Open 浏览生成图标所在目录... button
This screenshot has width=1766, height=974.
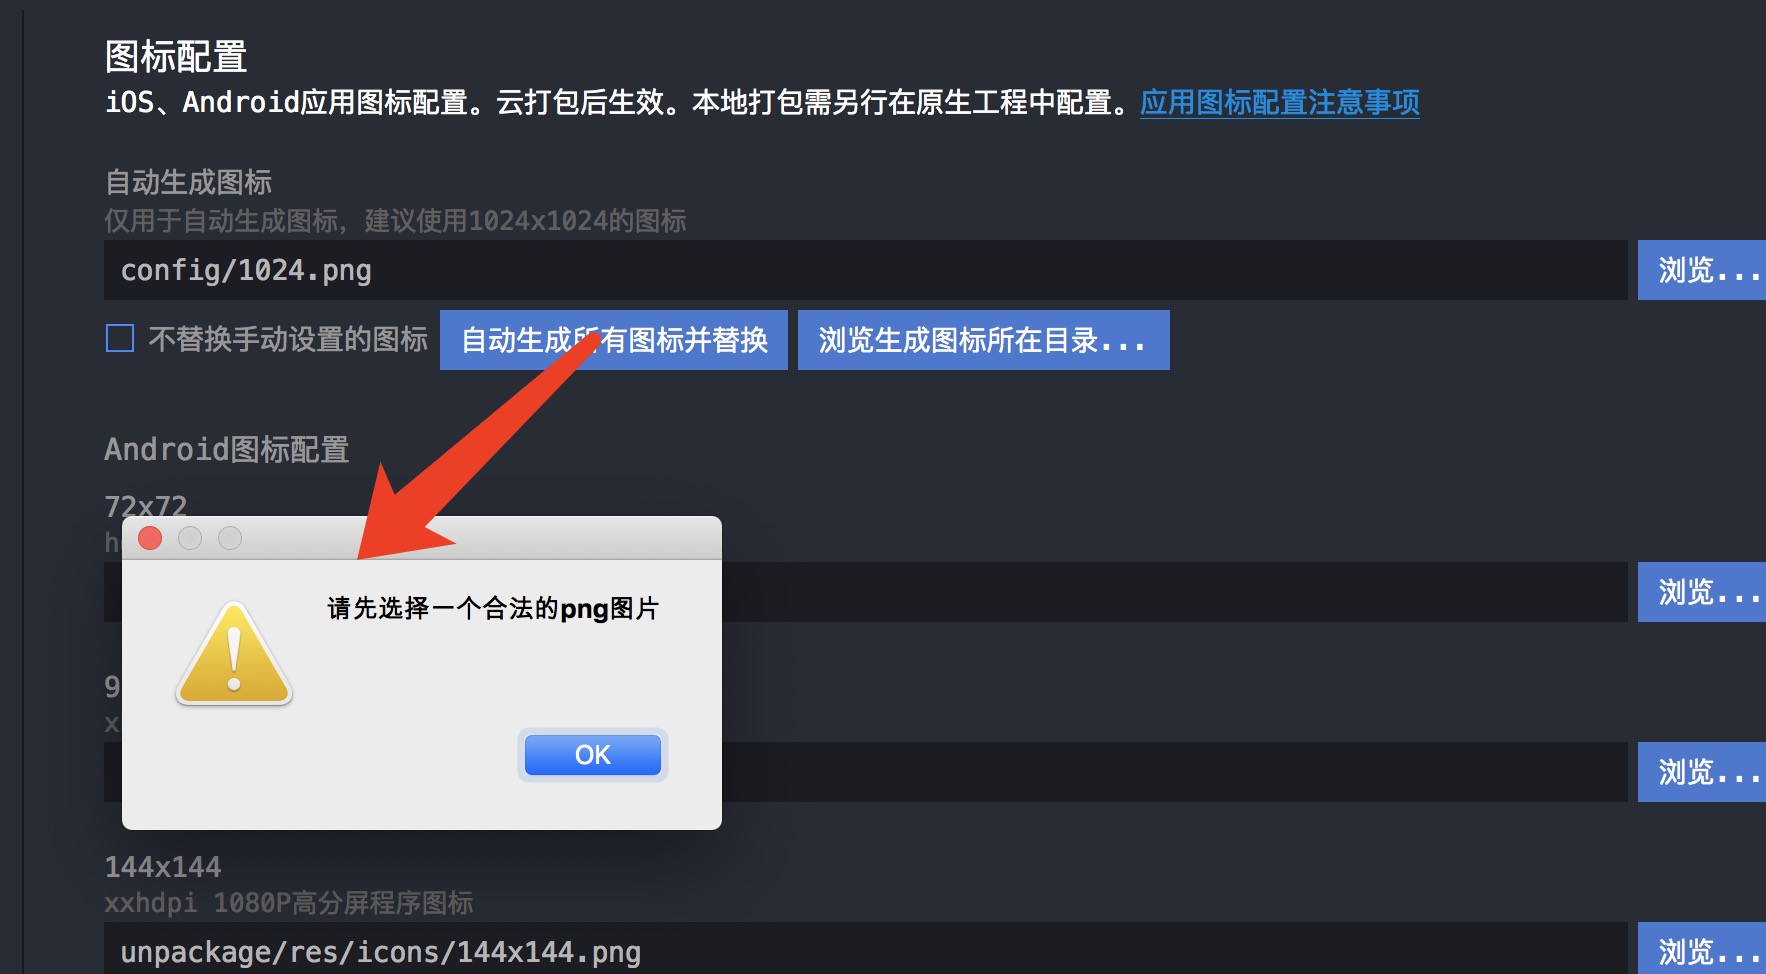coord(984,340)
